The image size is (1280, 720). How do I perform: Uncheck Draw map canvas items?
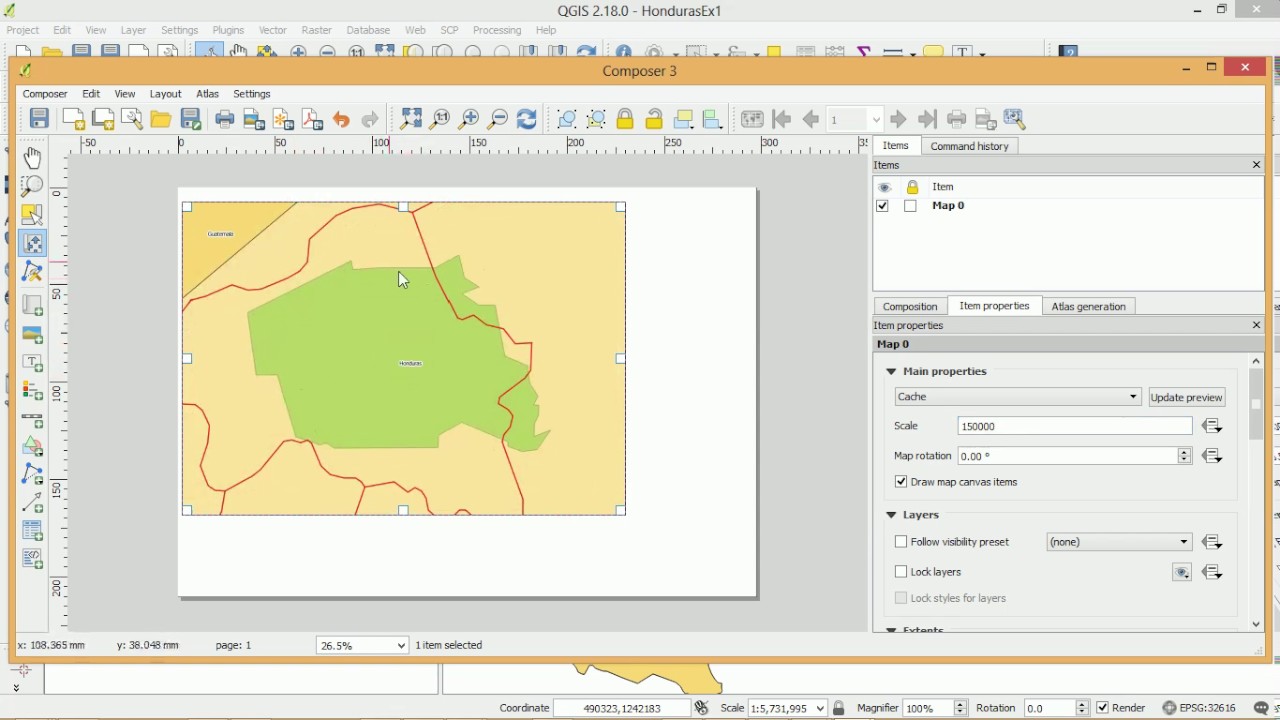click(901, 482)
